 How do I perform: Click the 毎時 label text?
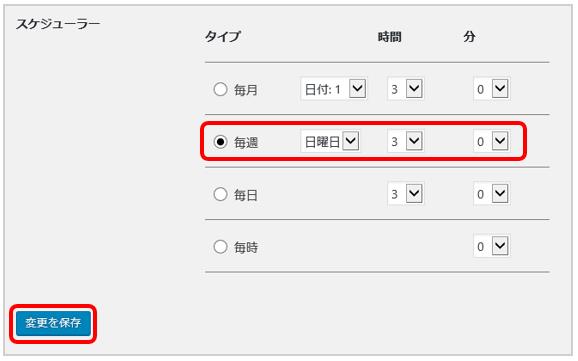tap(246, 247)
